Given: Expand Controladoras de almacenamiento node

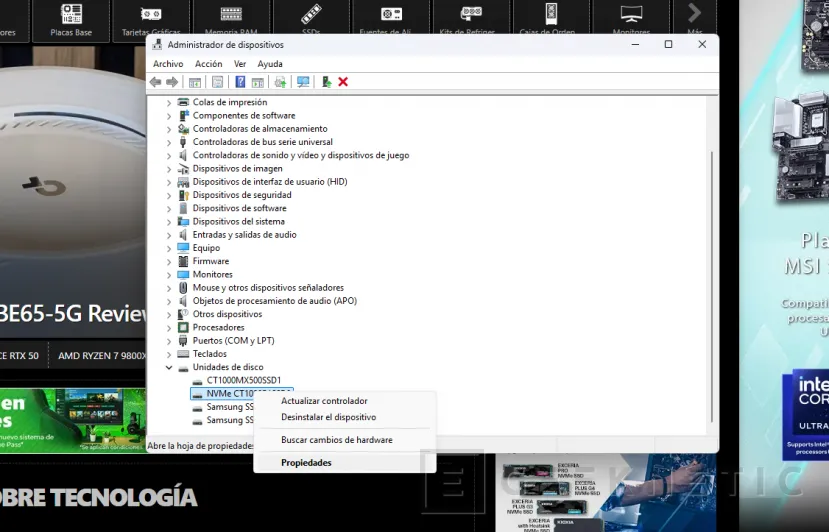Looking at the screenshot, I should [169, 129].
